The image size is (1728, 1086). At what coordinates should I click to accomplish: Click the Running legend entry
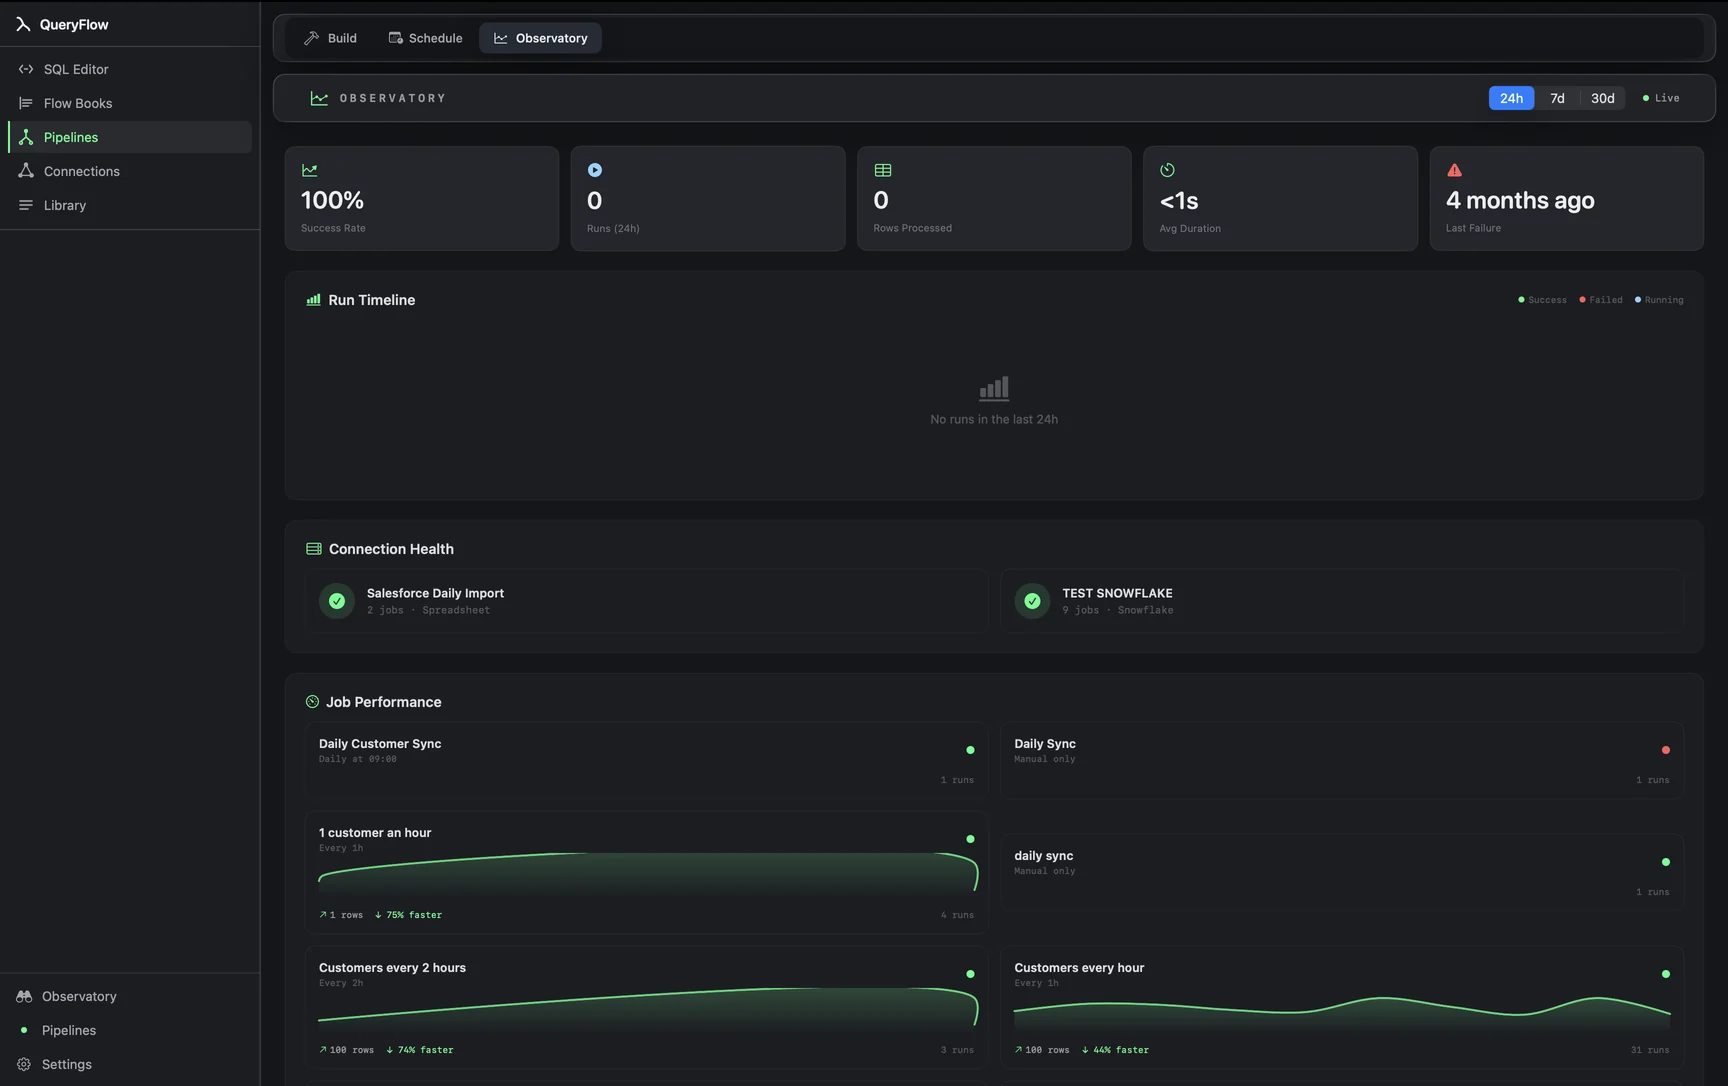[1659, 300]
